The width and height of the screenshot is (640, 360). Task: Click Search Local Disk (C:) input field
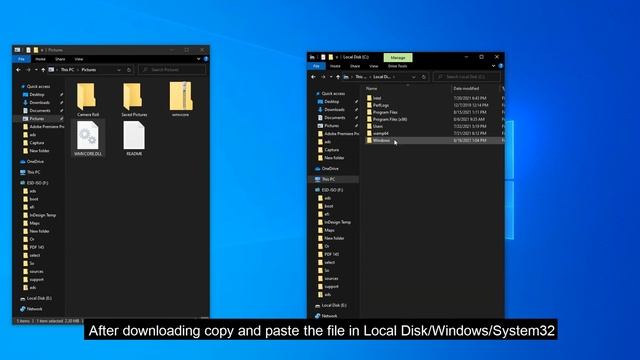pyautogui.click(x=466, y=77)
